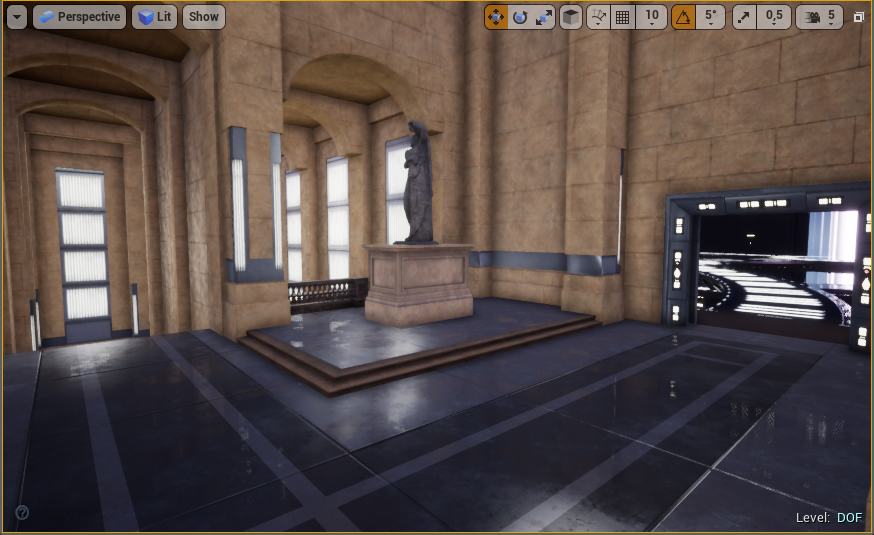The image size is (874, 535).
Task: Open the Lit view mode menu
Action: point(154,17)
